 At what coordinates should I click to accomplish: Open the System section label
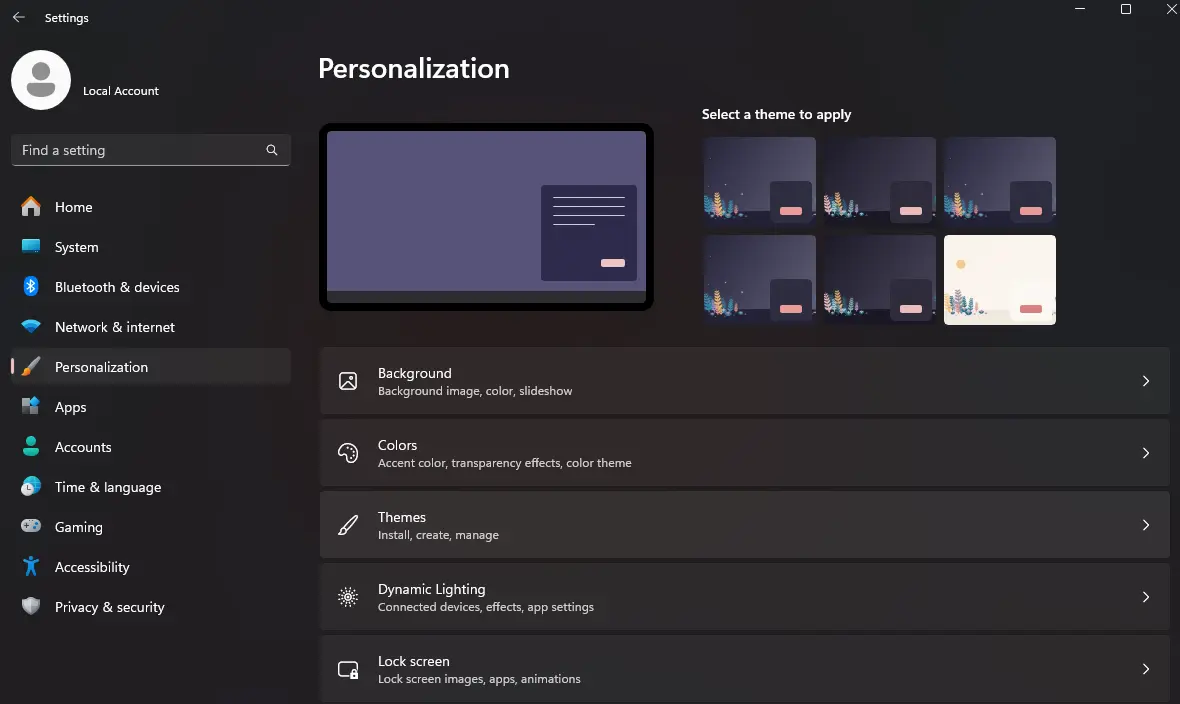[77, 247]
